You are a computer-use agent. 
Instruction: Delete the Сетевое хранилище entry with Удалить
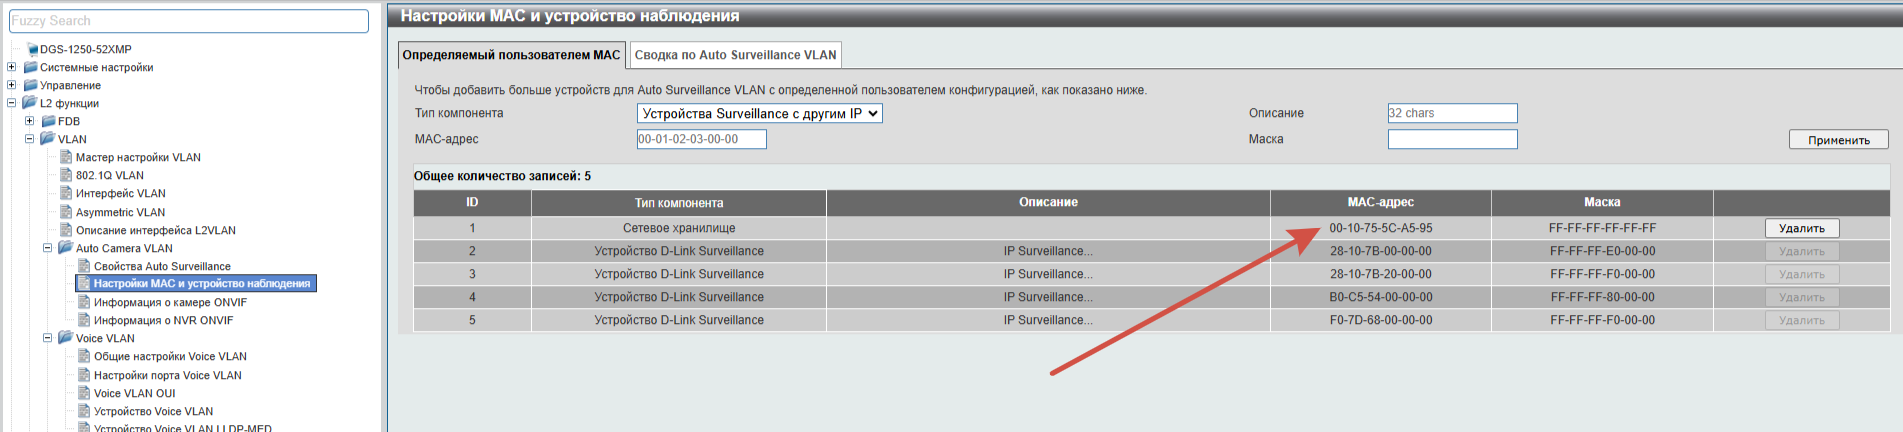pos(1801,228)
